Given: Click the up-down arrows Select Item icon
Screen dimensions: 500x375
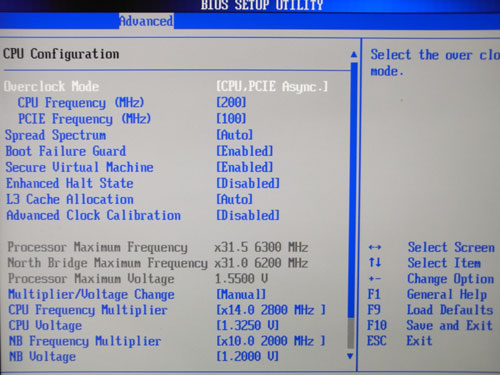Looking at the screenshot, I should [375, 262].
